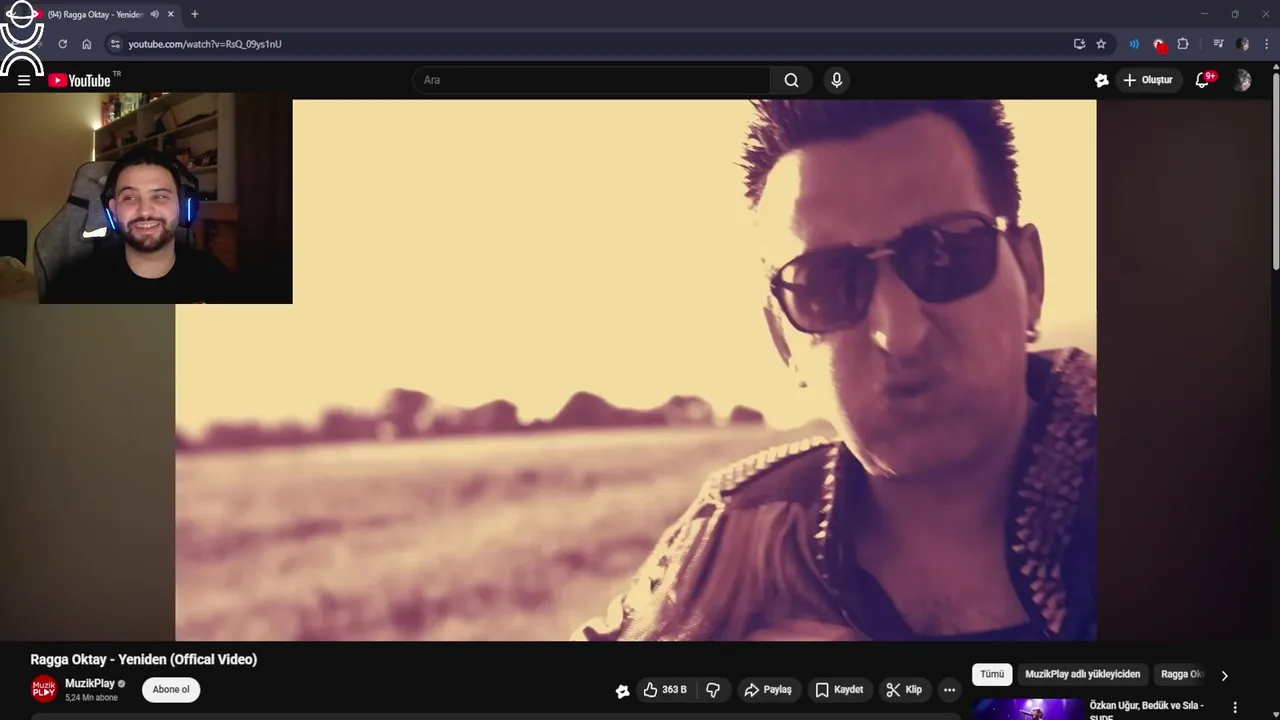Select MuzikPlay adlı yükleyiciden chip
Viewport: 1280px width, 720px height.
1083,675
